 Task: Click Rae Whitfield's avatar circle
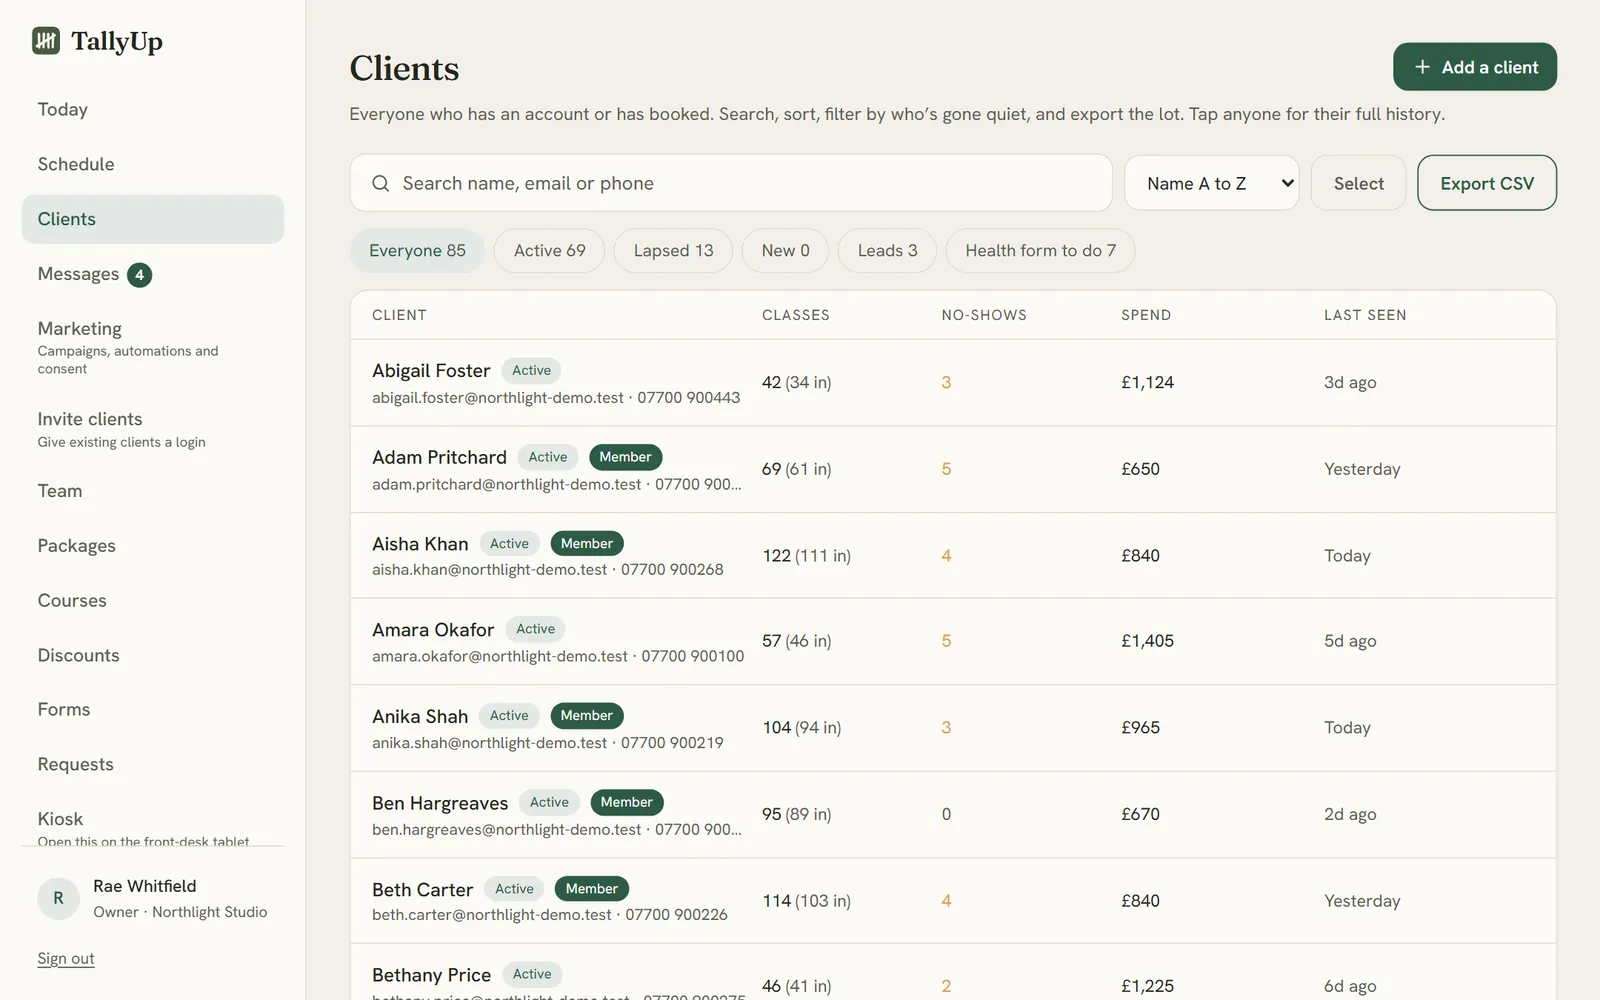coord(58,898)
